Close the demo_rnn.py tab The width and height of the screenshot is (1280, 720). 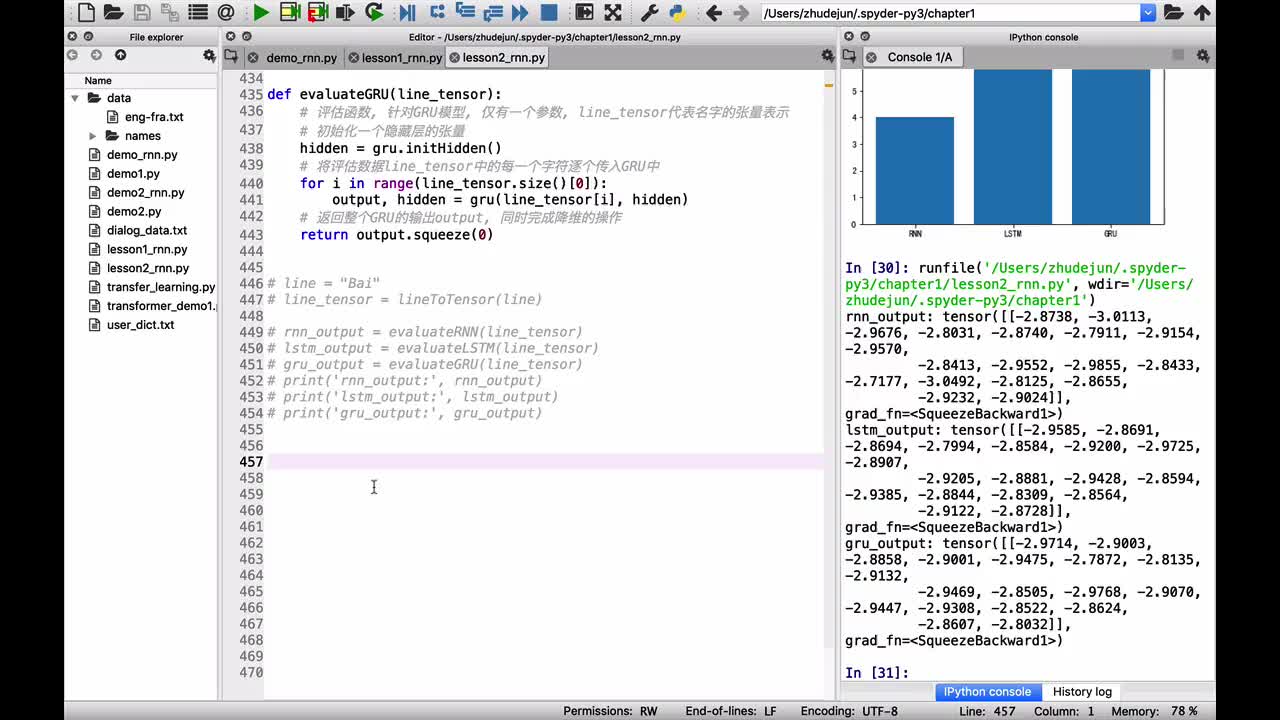point(254,58)
